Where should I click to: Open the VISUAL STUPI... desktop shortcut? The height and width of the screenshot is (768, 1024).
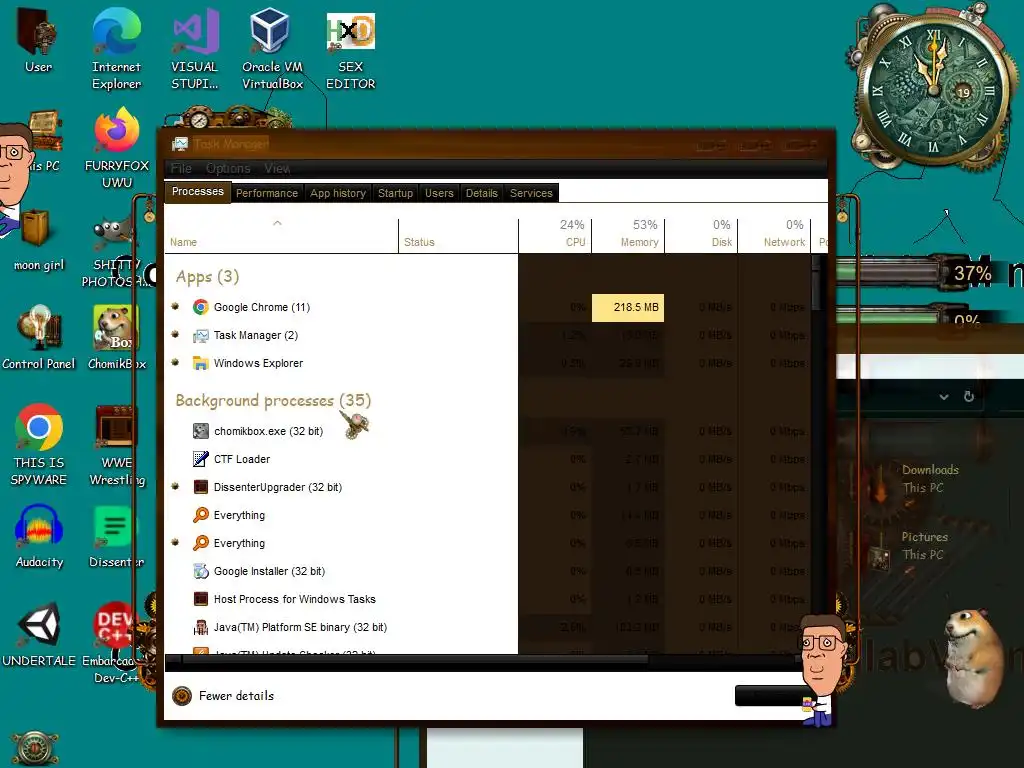(x=195, y=50)
